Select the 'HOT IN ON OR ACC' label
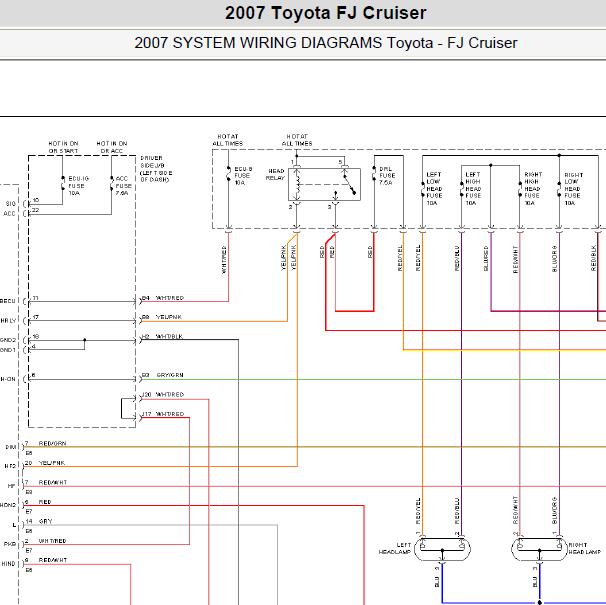 pos(112,147)
